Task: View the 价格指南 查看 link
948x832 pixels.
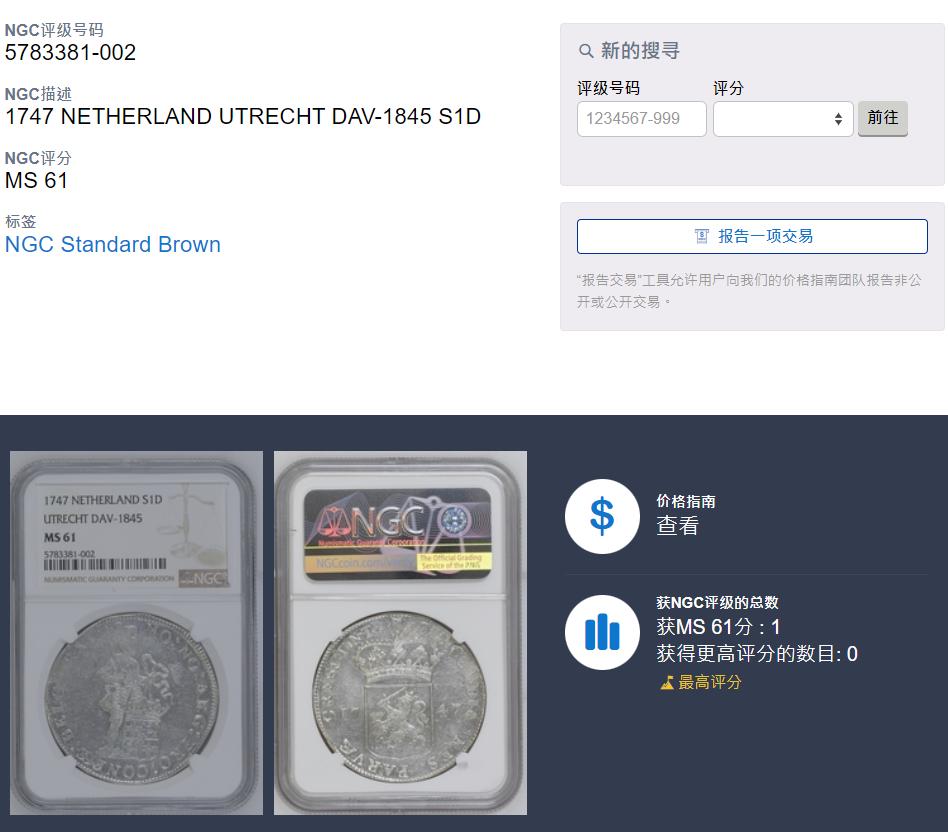Action: coord(677,525)
